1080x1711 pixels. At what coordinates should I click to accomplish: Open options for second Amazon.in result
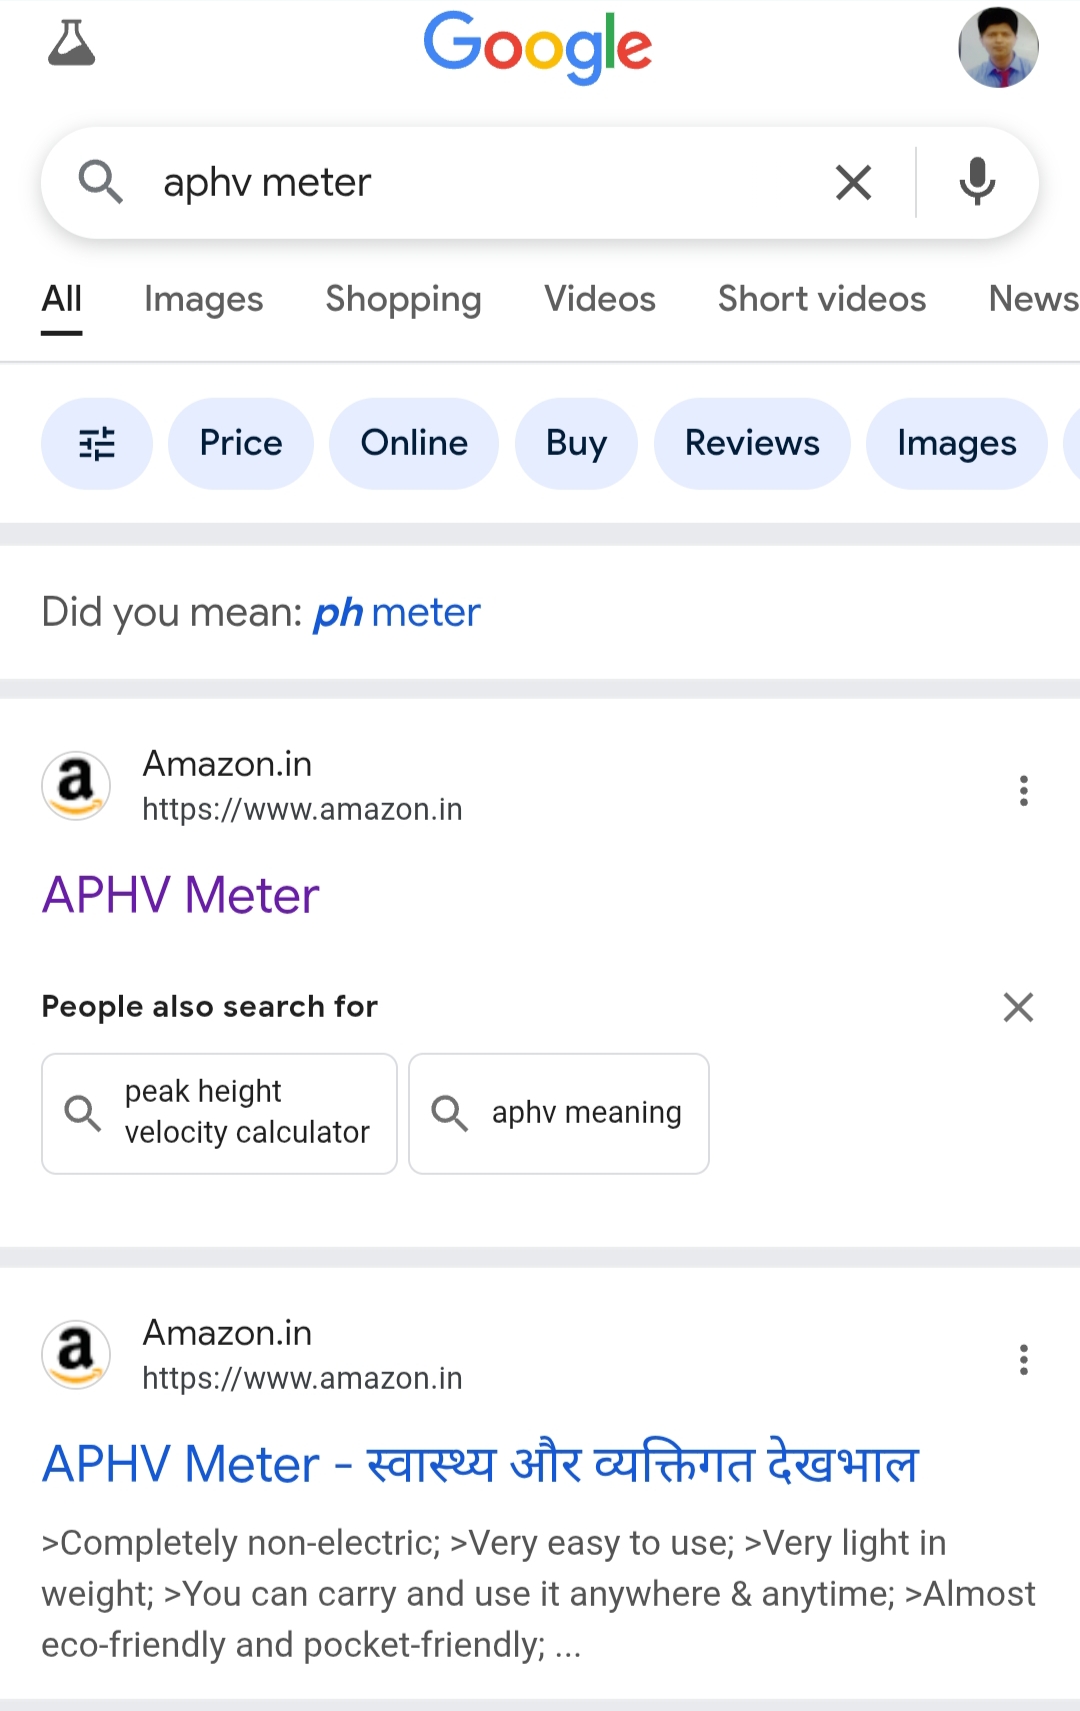1023,1359
